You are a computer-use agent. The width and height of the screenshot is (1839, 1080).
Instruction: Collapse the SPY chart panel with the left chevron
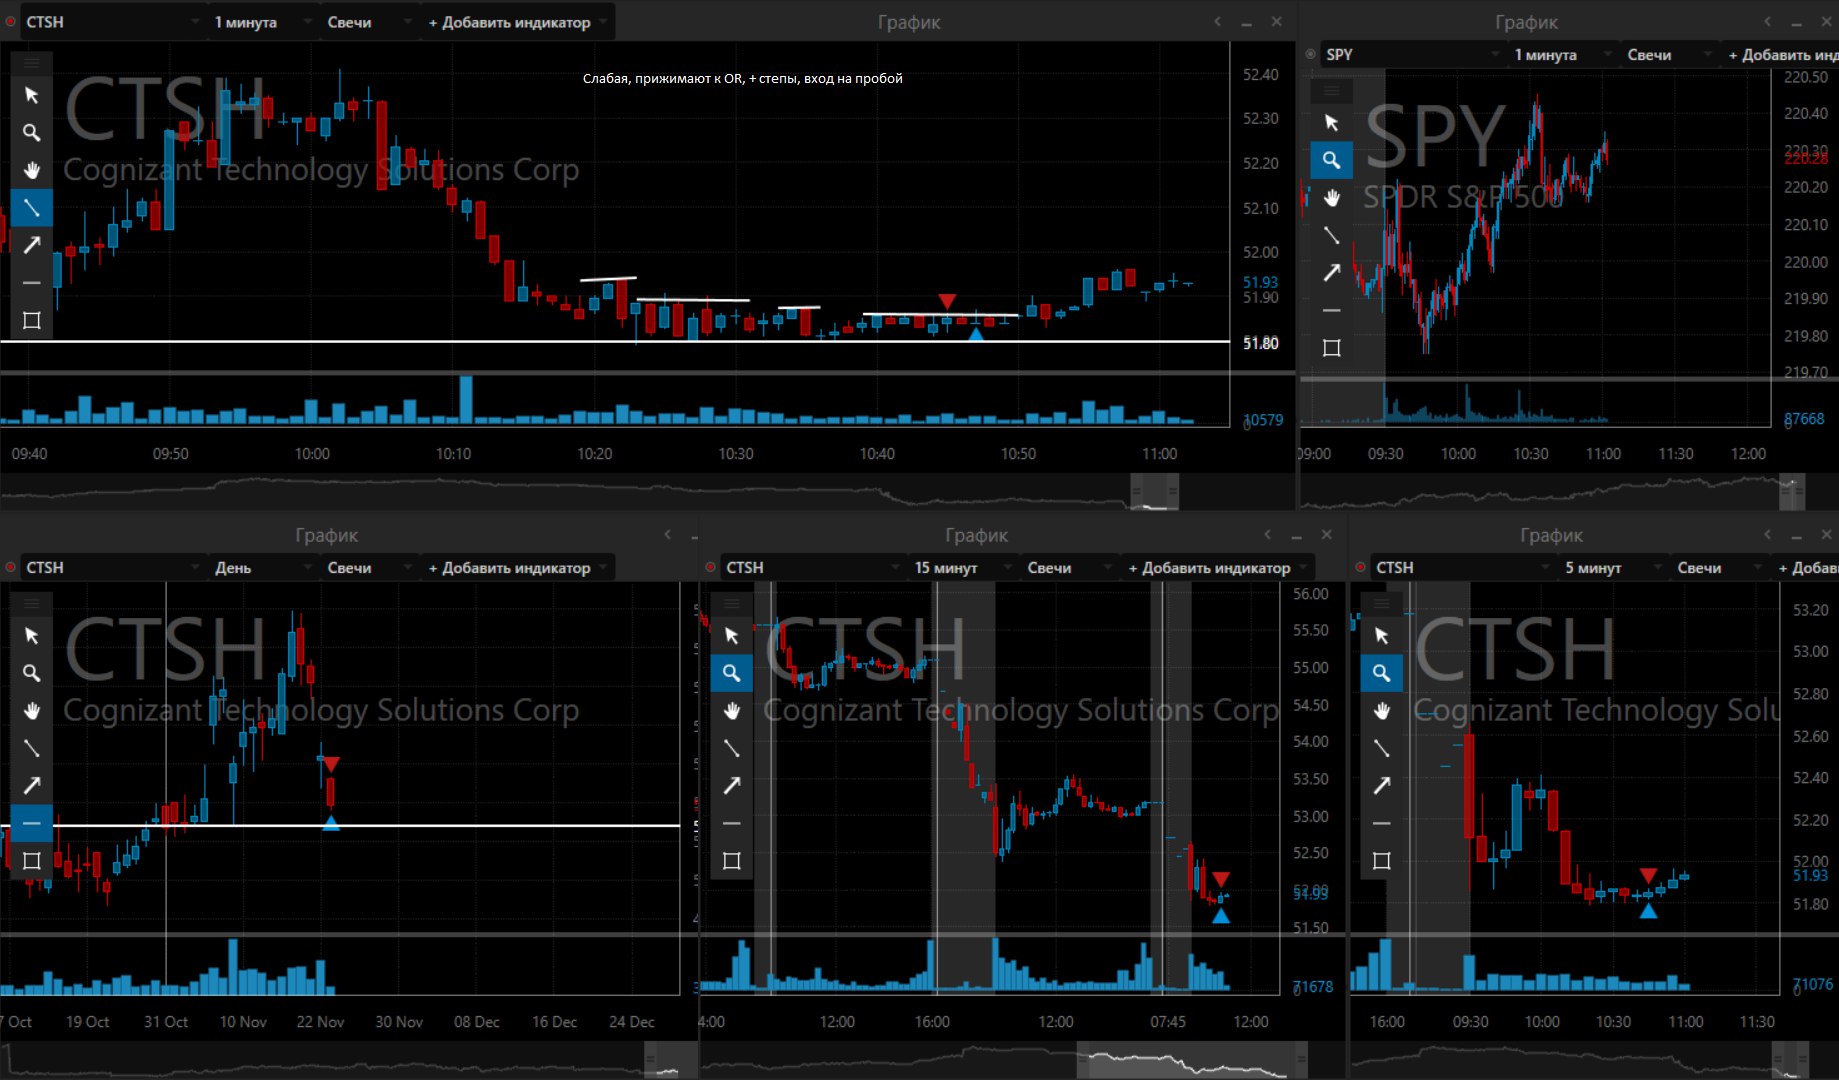click(1767, 21)
